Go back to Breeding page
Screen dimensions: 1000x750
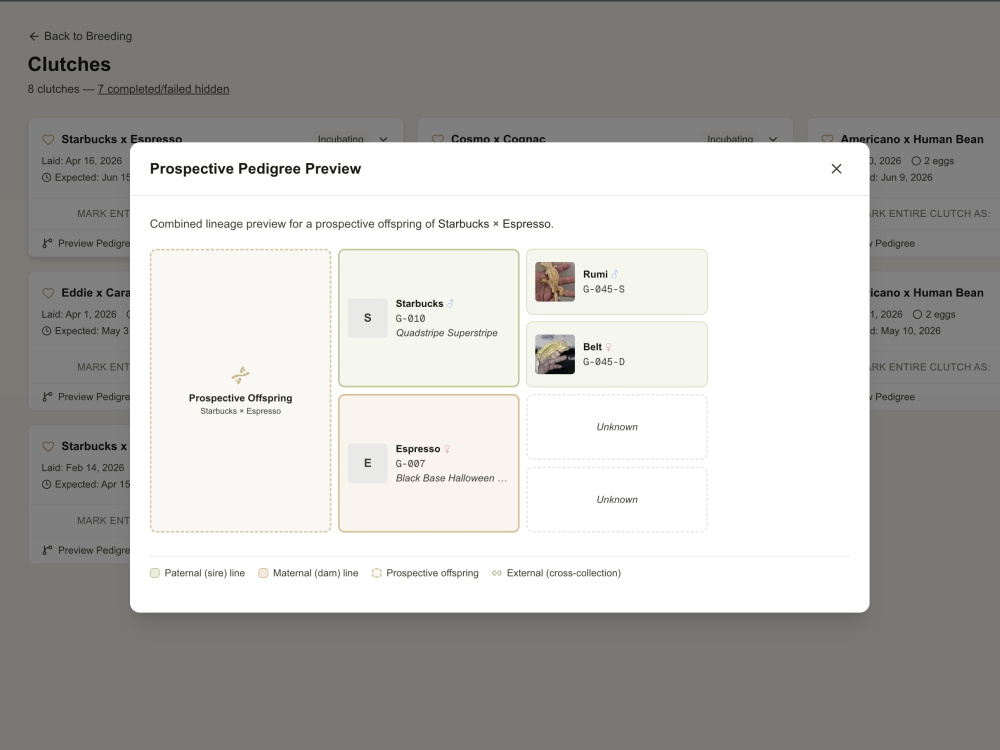click(x=80, y=36)
